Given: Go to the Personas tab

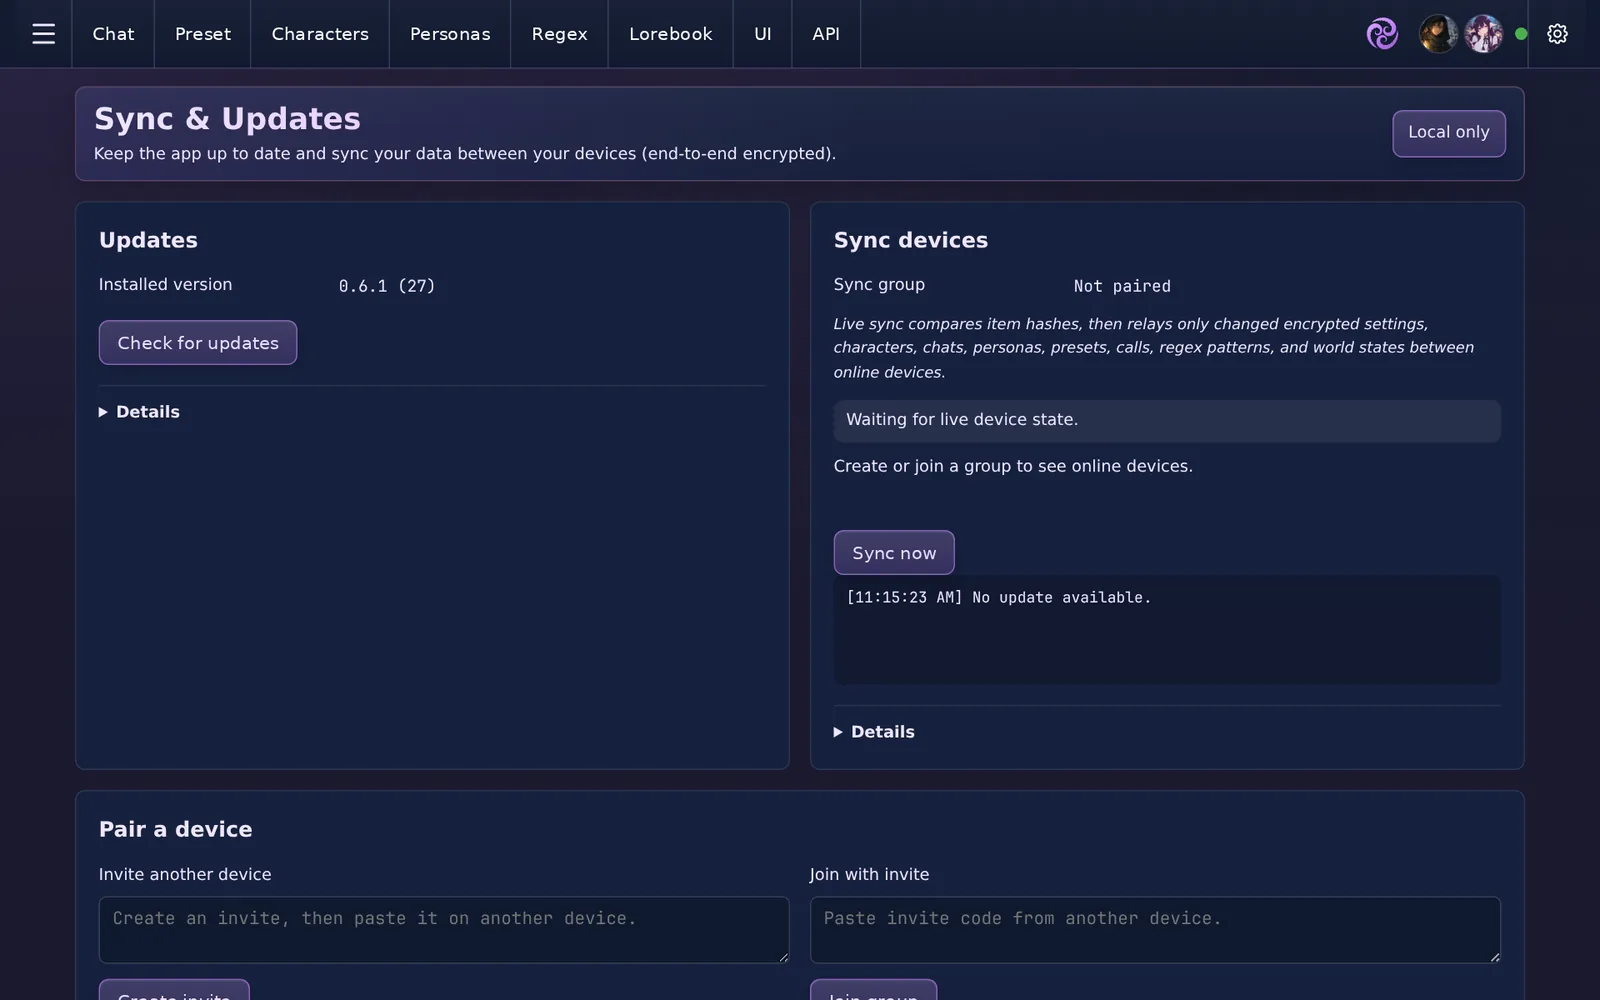Looking at the screenshot, I should [450, 34].
